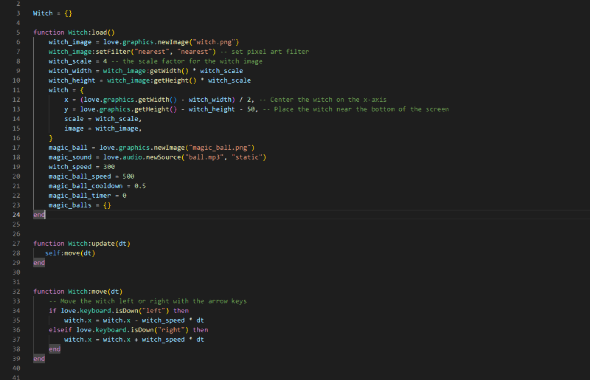Click the setFilter method call
This screenshot has height=380, width=590.
(113, 52)
